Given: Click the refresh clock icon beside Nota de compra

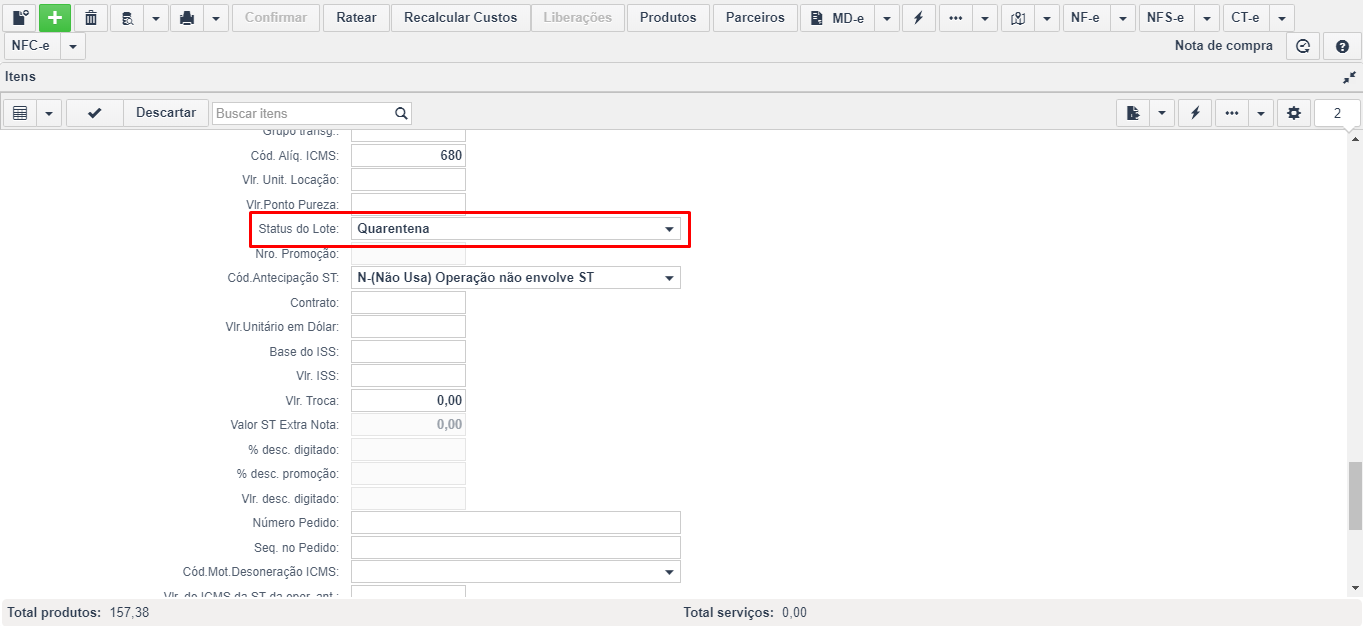Looking at the screenshot, I should (x=1302, y=46).
